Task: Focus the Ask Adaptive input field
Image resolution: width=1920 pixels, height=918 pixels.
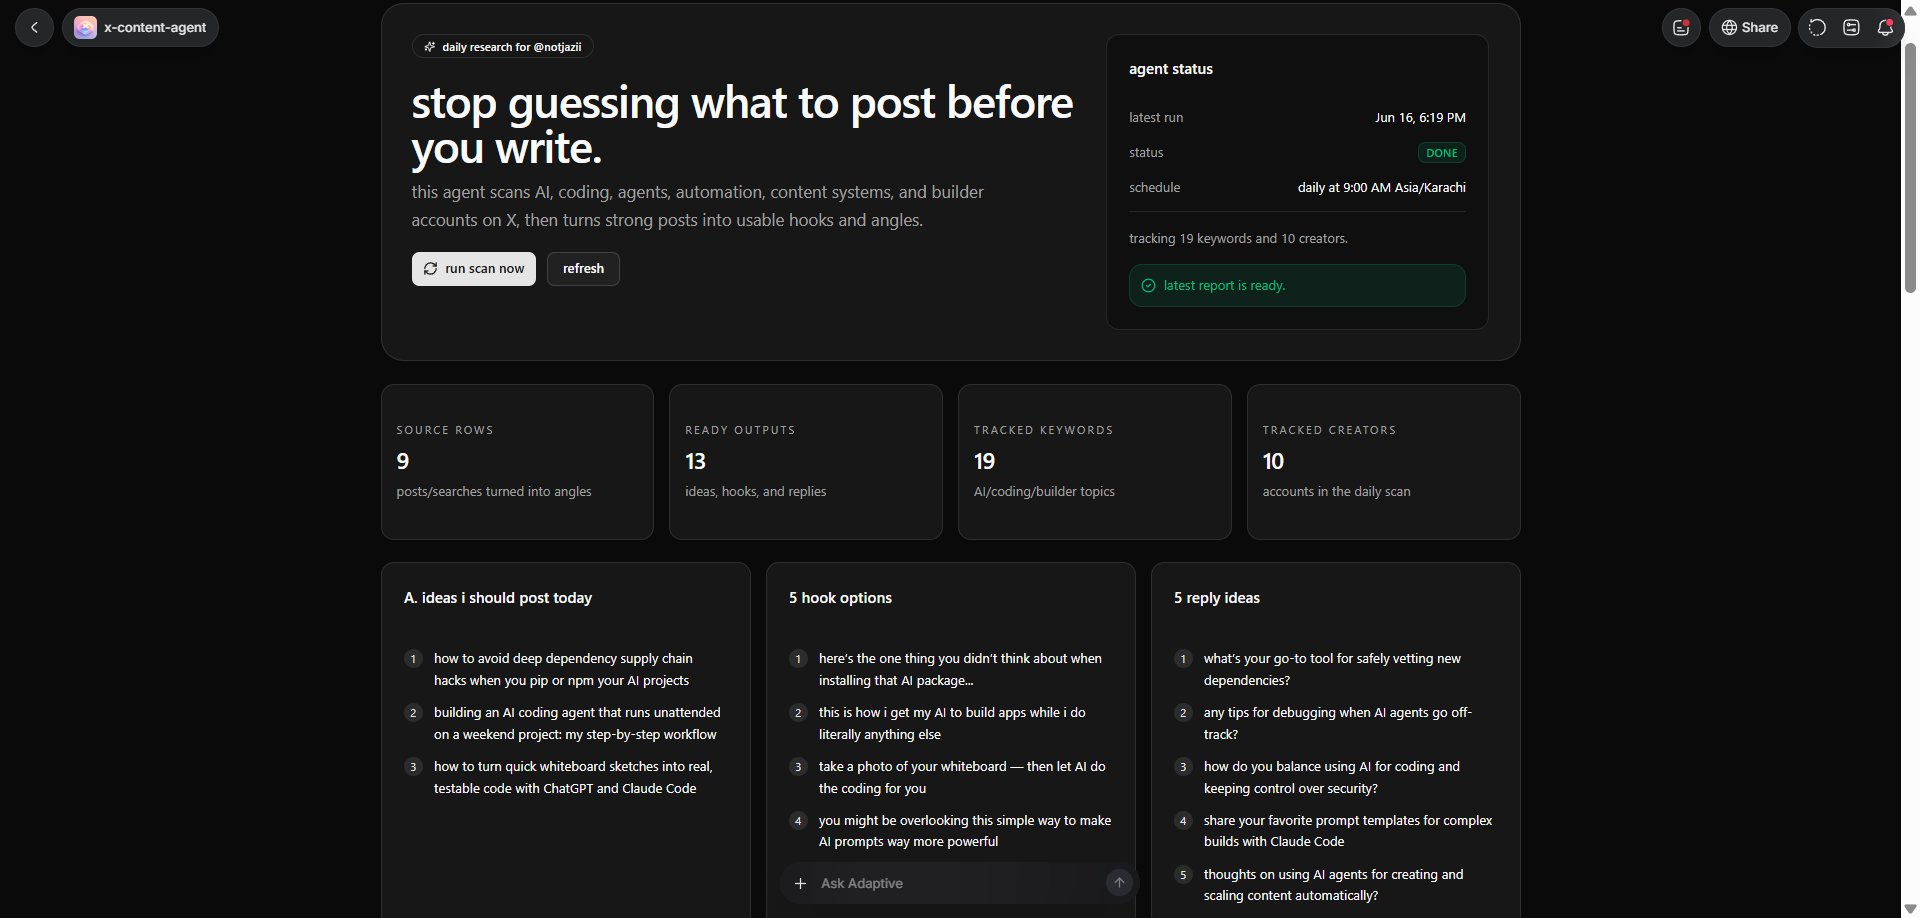Action: coord(960,883)
